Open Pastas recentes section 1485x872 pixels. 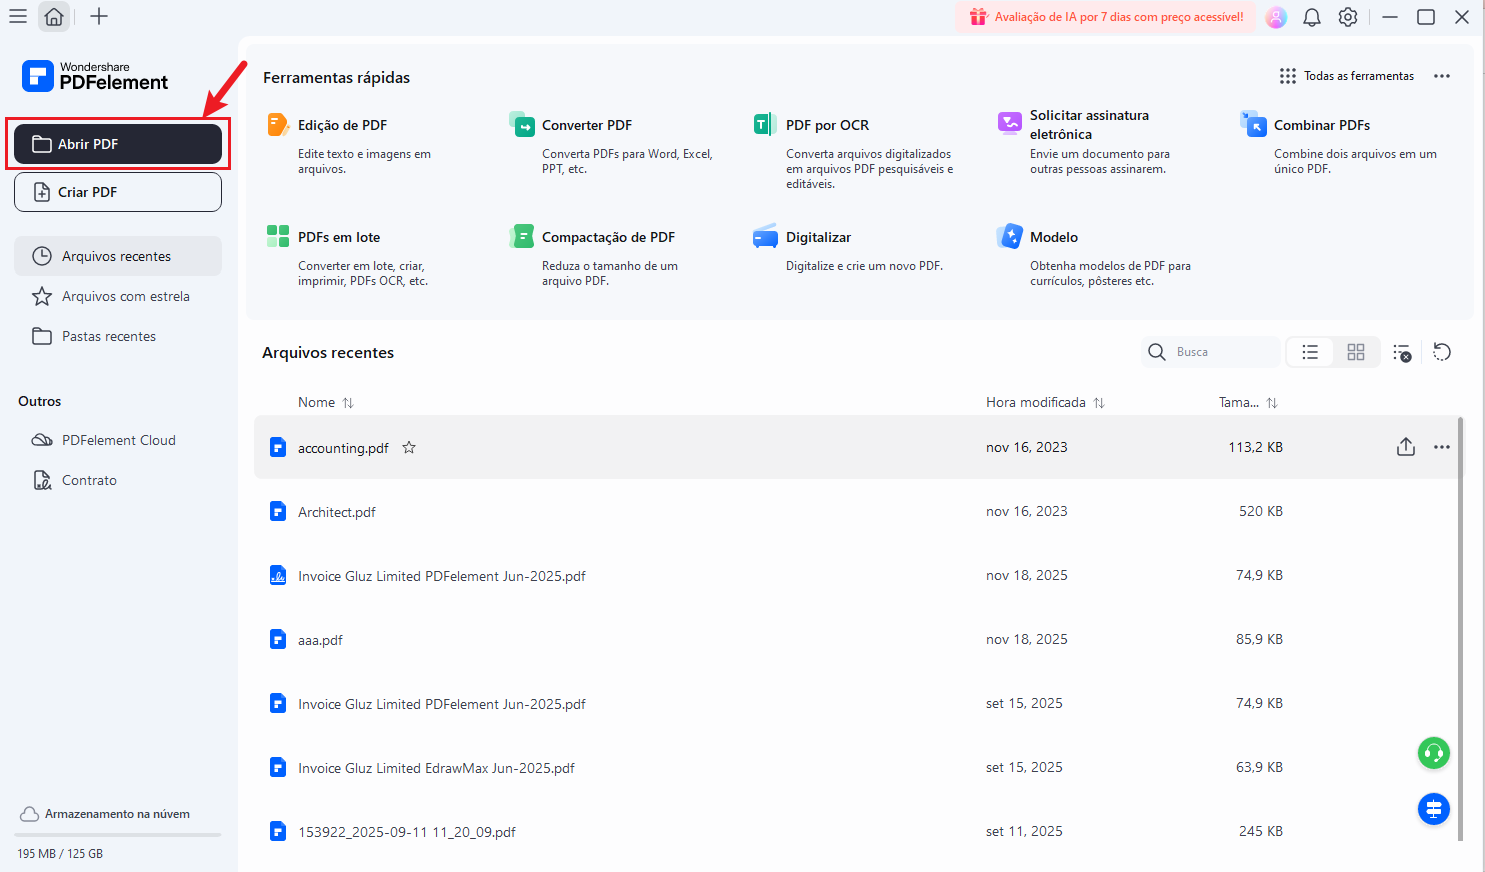point(108,336)
